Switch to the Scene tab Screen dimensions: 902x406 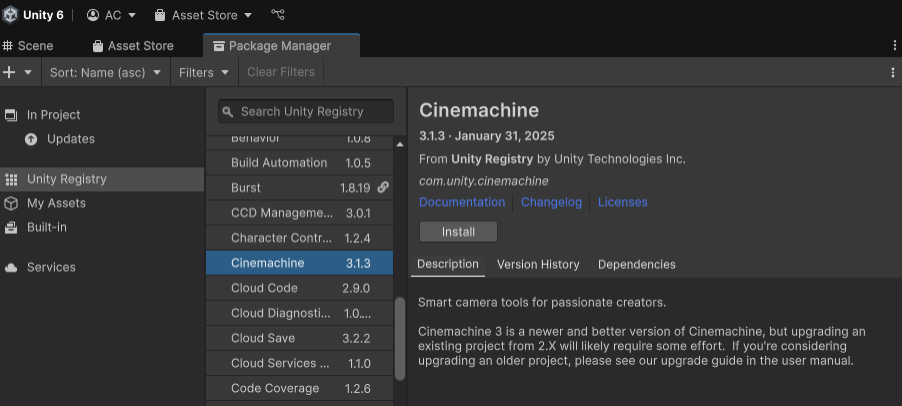(28, 45)
